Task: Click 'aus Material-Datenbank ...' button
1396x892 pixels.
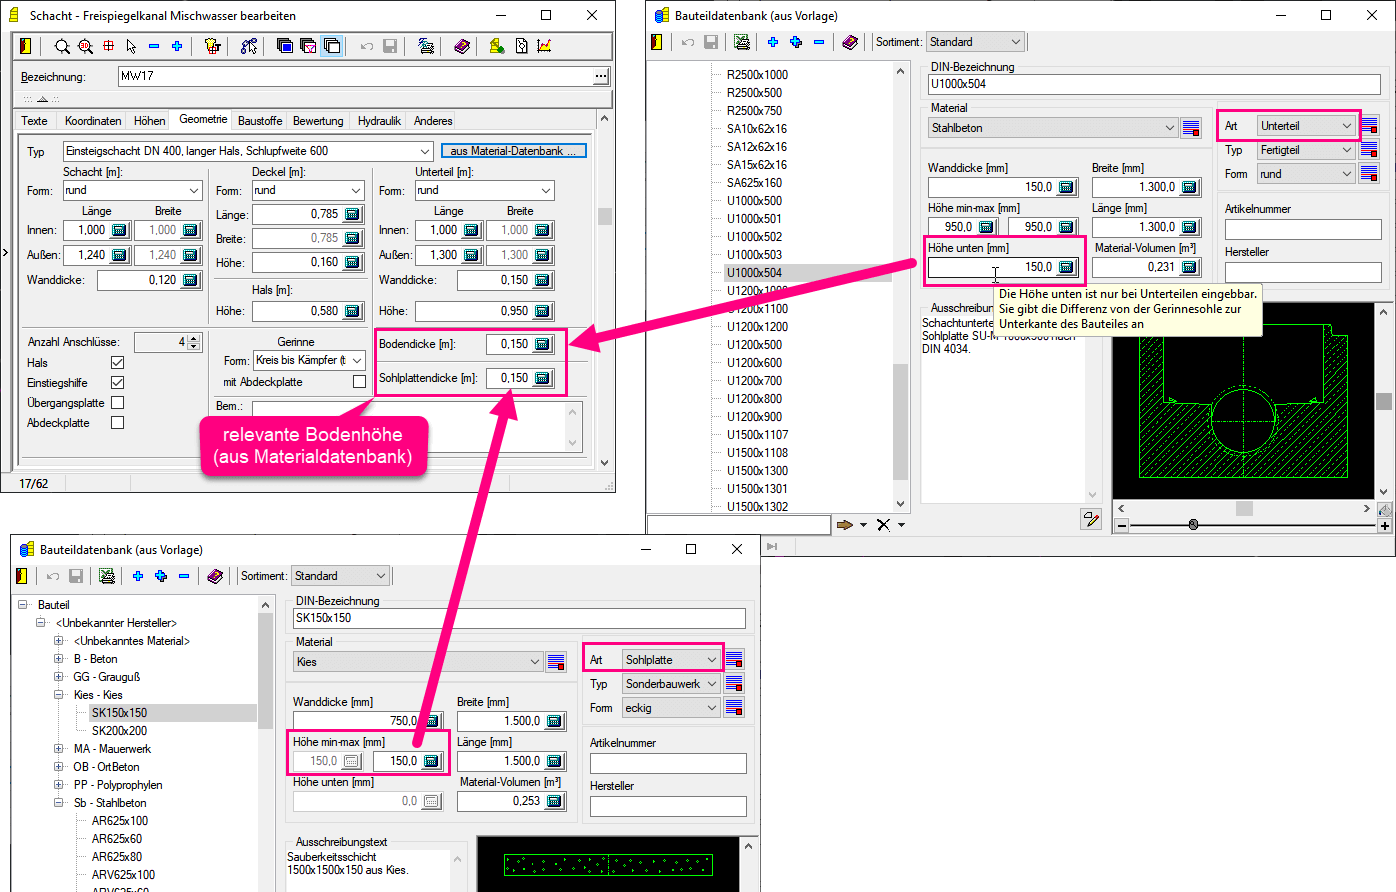Action: 513,151
